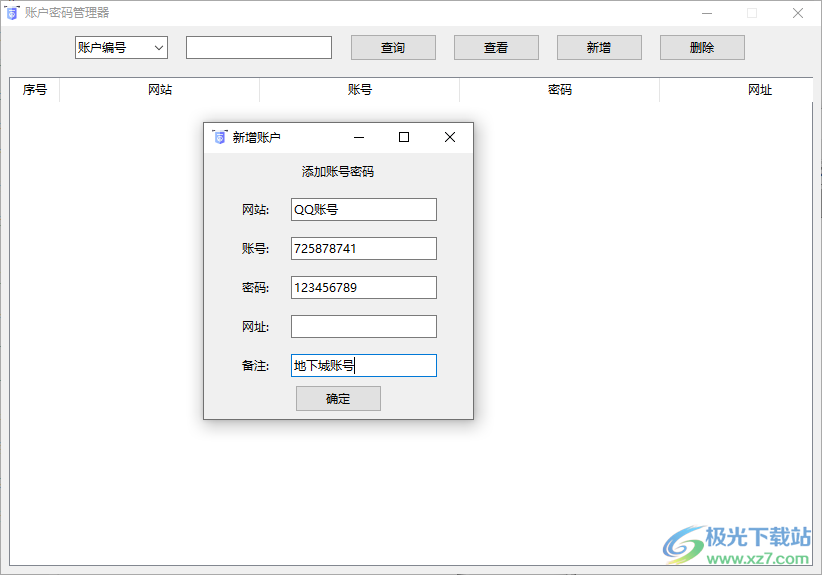822x575 pixels.
Task: Select the 密码 column header
Action: coord(560,90)
